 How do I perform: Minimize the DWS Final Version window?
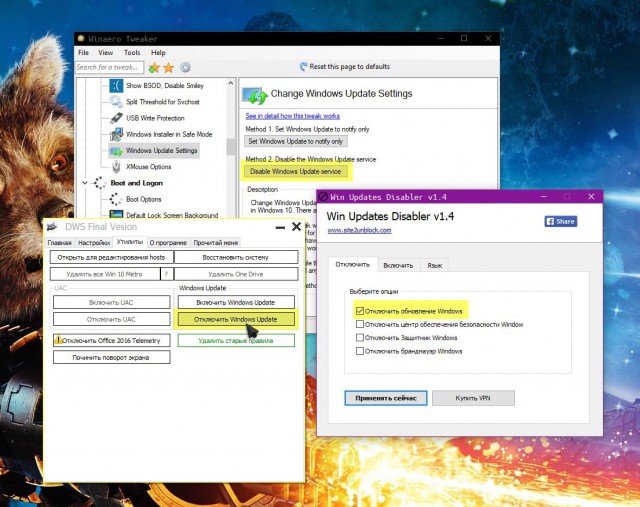pyautogui.click(x=280, y=227)
